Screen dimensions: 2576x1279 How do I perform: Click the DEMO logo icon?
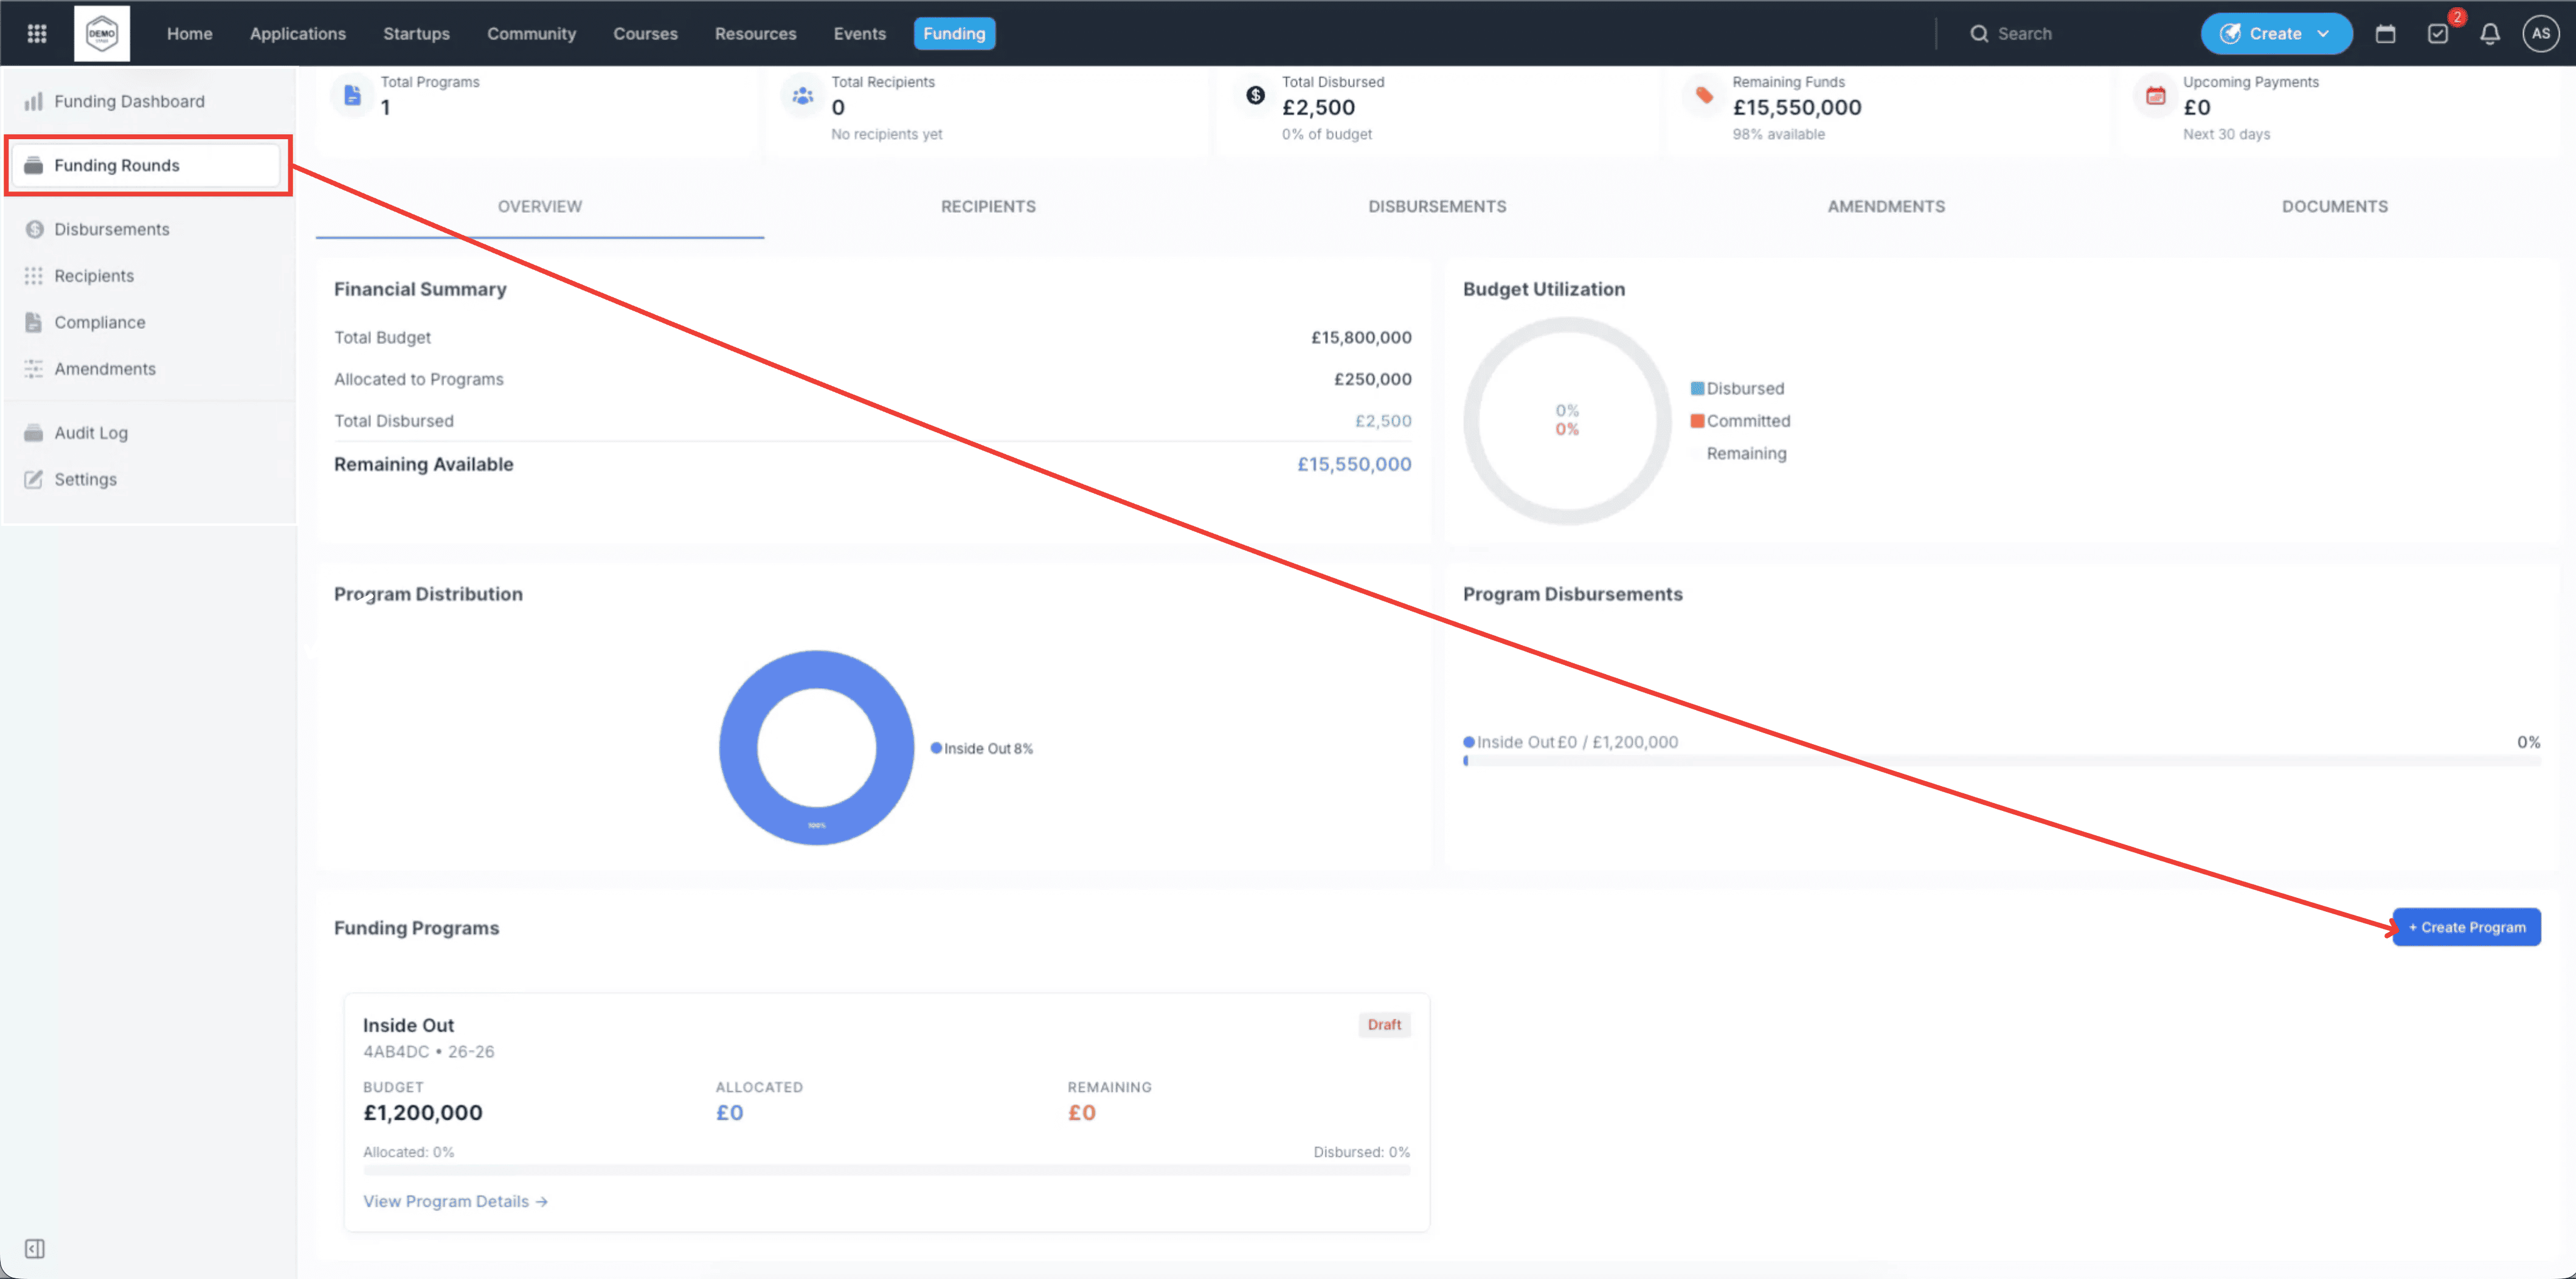click(x=102, y=33)
